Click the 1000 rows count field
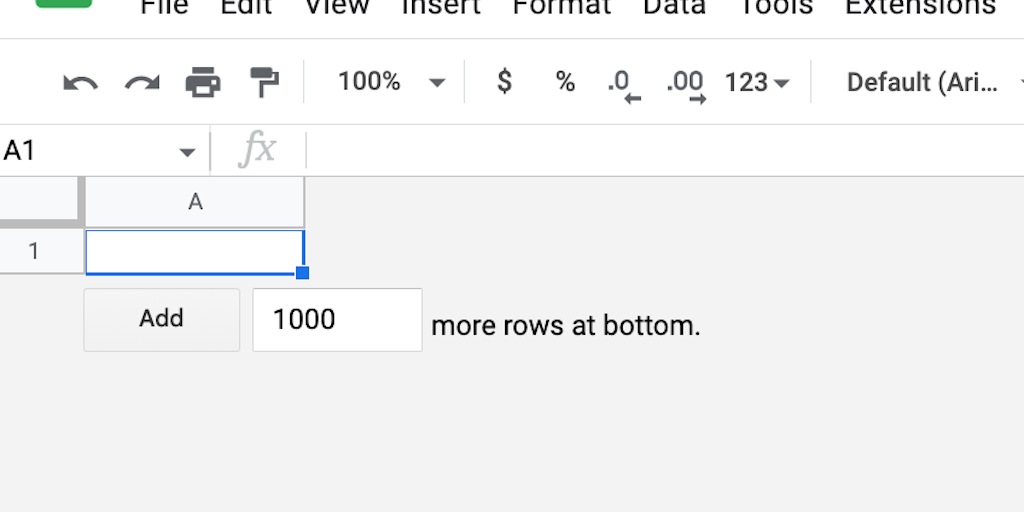Viewport: 1024px width, 512px height. pyautogui.click(x=336, y=320)
